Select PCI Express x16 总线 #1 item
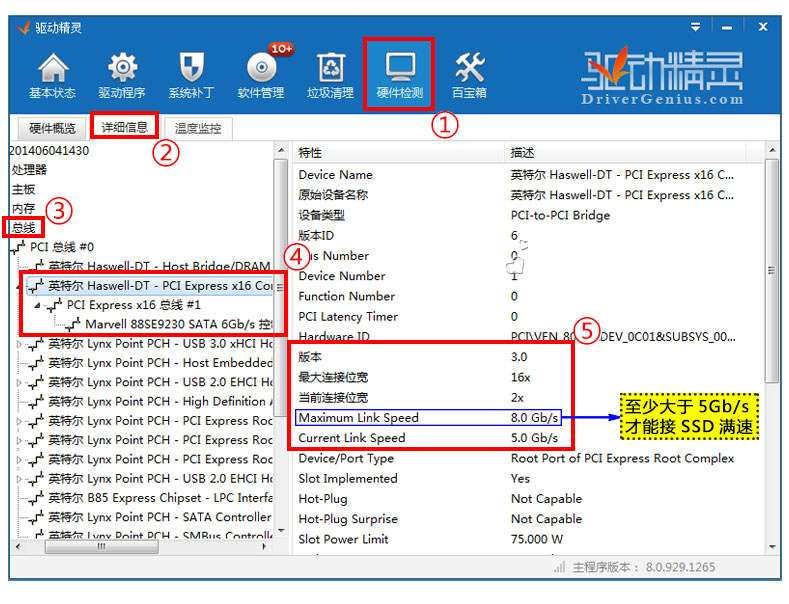 [x=133, y=305]
